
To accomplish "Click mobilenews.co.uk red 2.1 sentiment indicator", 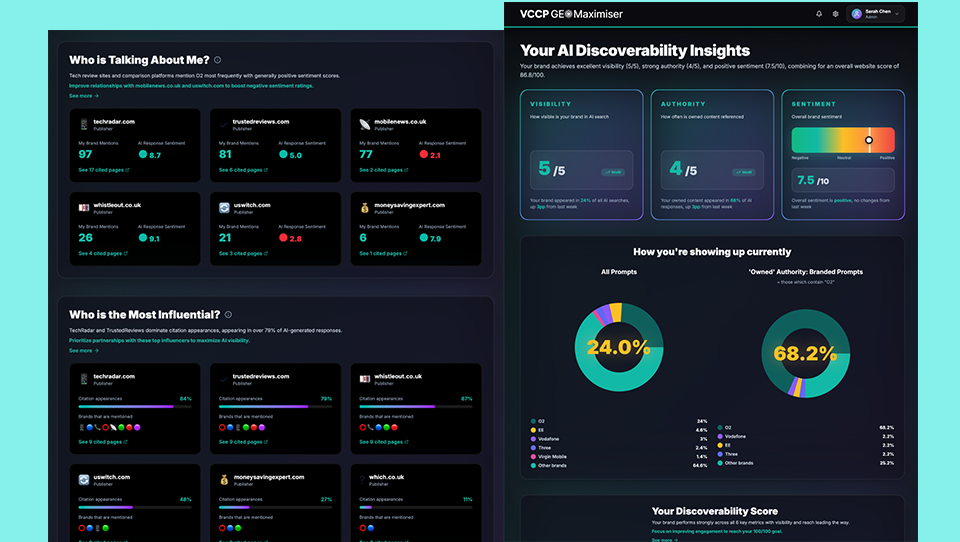I will click(x=424, y=154).
